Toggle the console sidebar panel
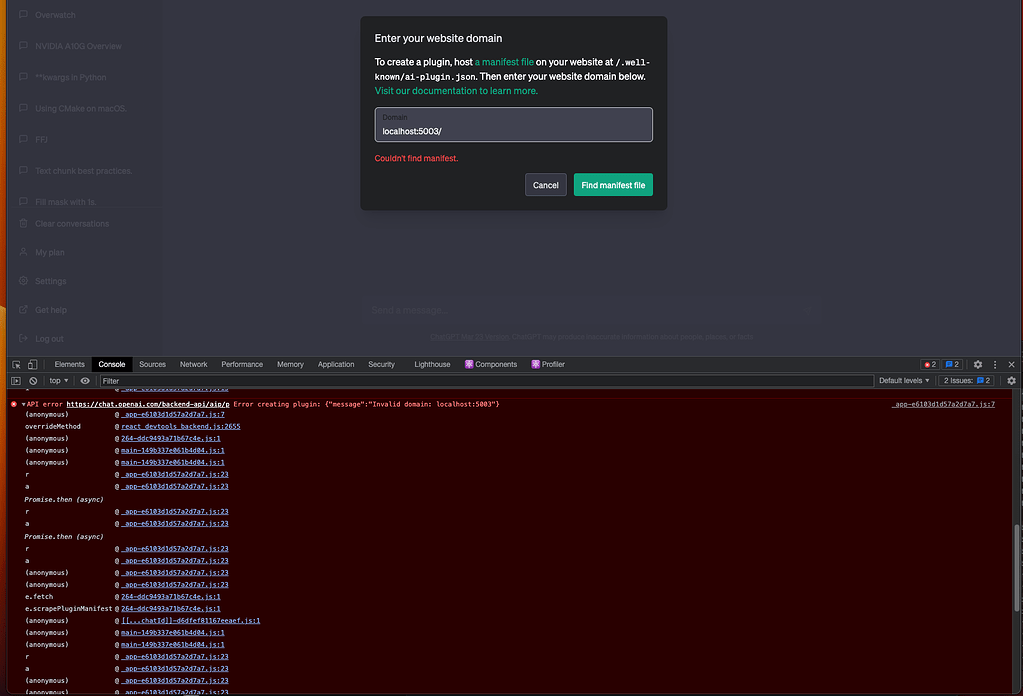Image resolution: width=1023 pixels, height=696 pixels. pyautogui.click(x=14, y=380)
